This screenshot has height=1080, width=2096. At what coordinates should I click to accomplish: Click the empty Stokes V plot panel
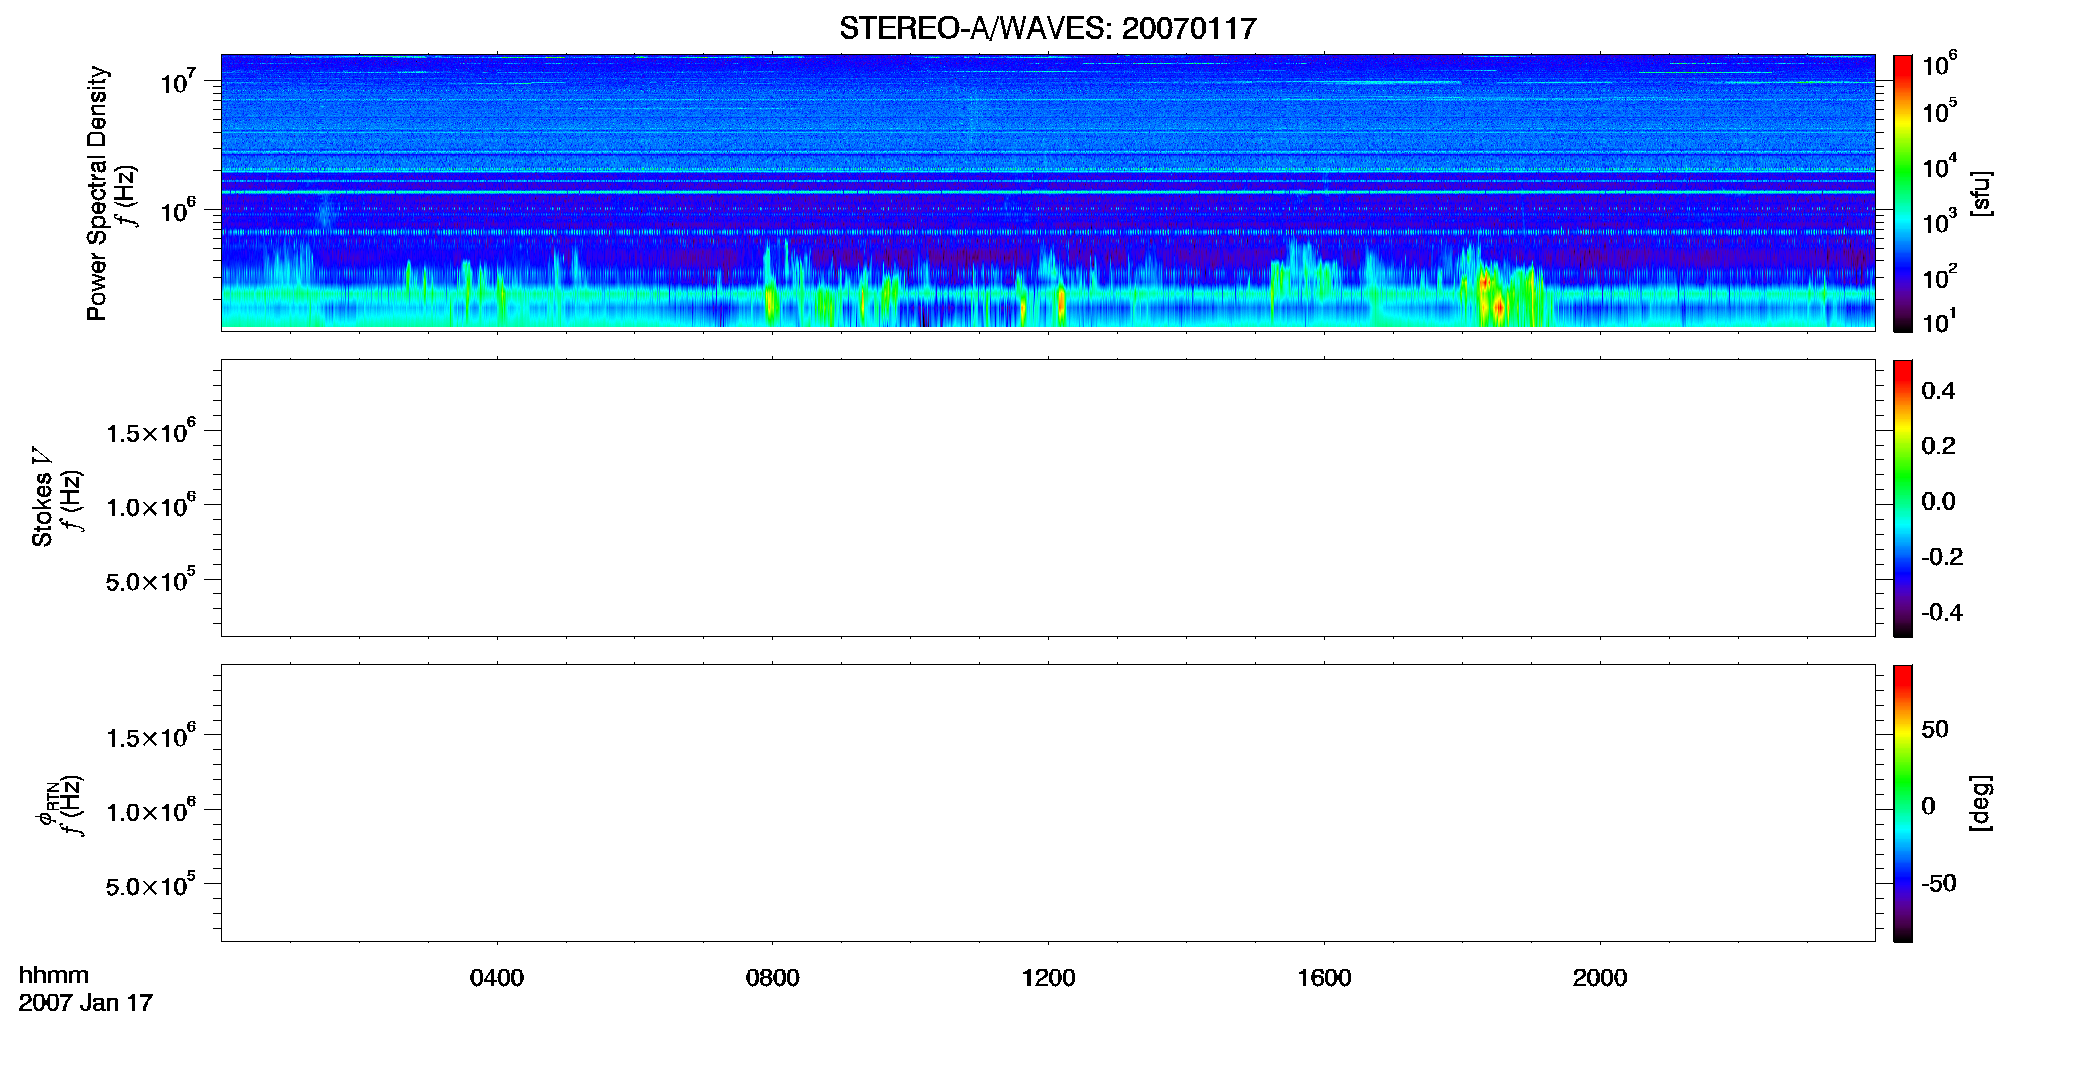click(x=1048, y=498)
